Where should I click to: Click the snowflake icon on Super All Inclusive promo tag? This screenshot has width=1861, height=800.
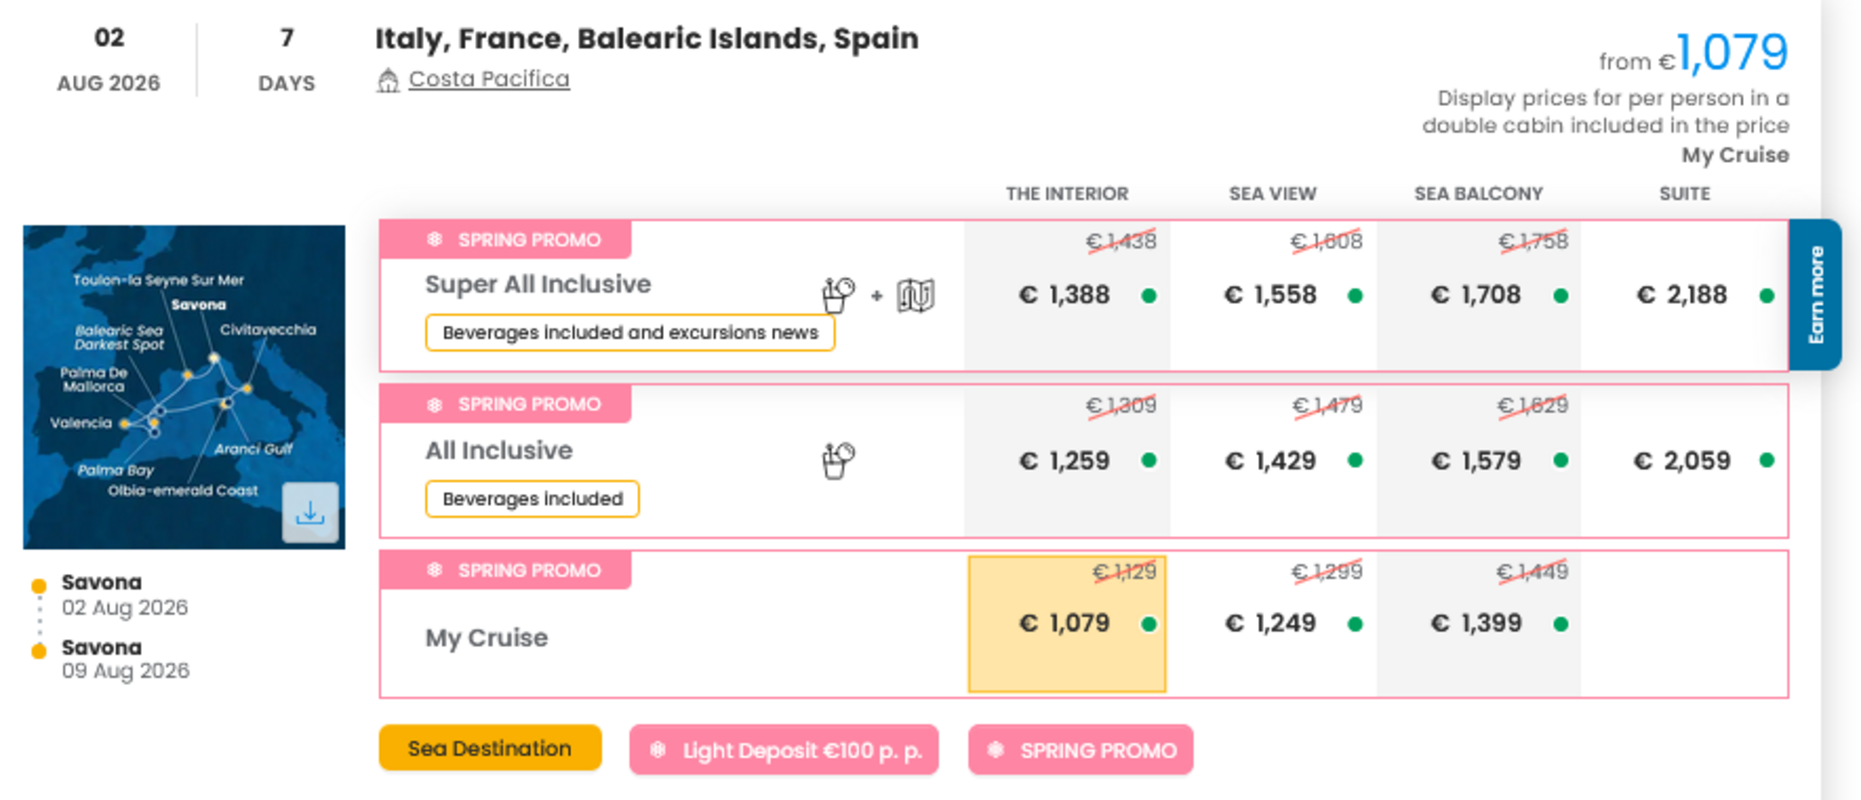pos(435,240)
